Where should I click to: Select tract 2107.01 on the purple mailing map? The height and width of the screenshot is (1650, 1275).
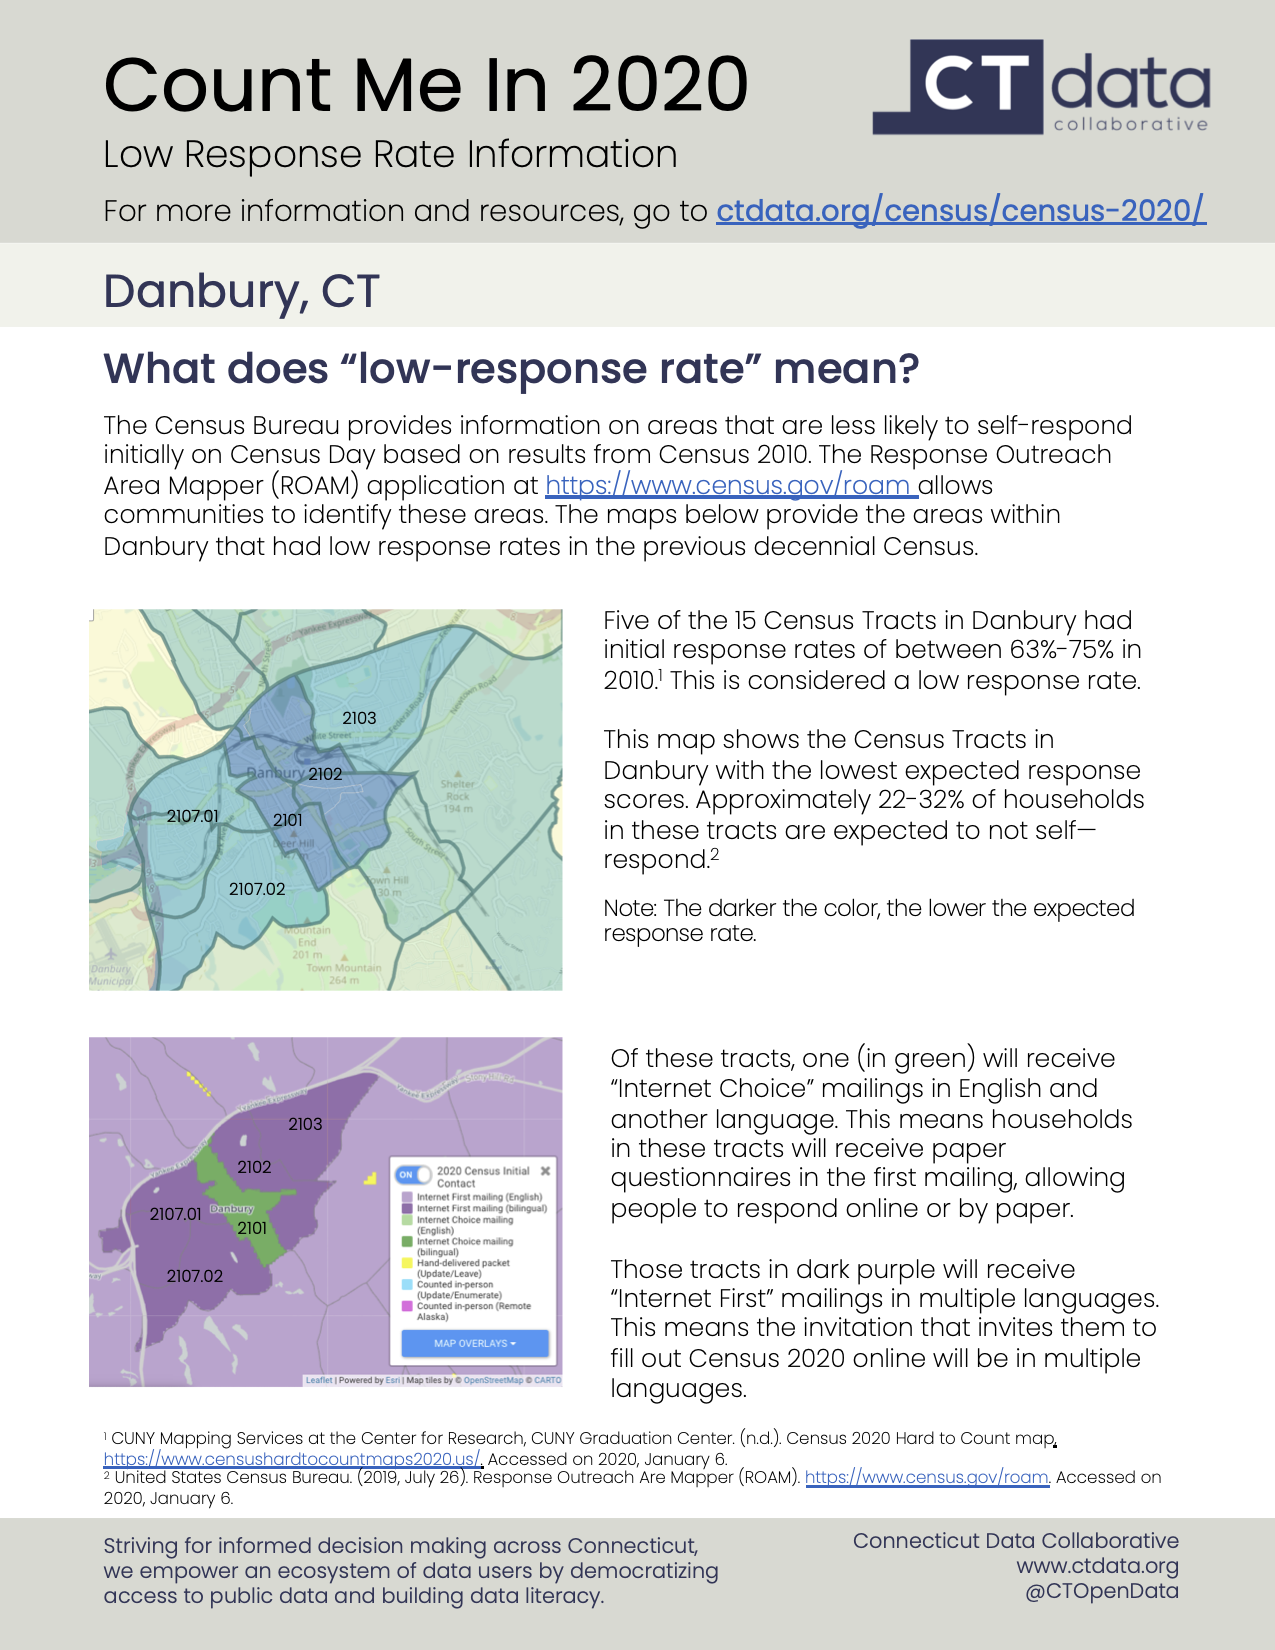[175, 1214]
